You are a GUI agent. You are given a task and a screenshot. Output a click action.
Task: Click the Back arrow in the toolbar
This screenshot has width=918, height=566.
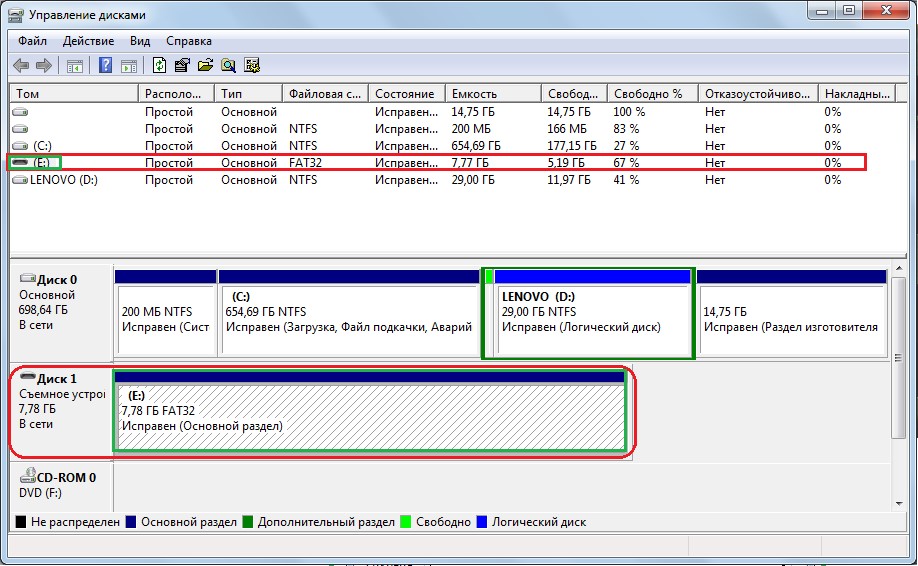tap(21, 66)
